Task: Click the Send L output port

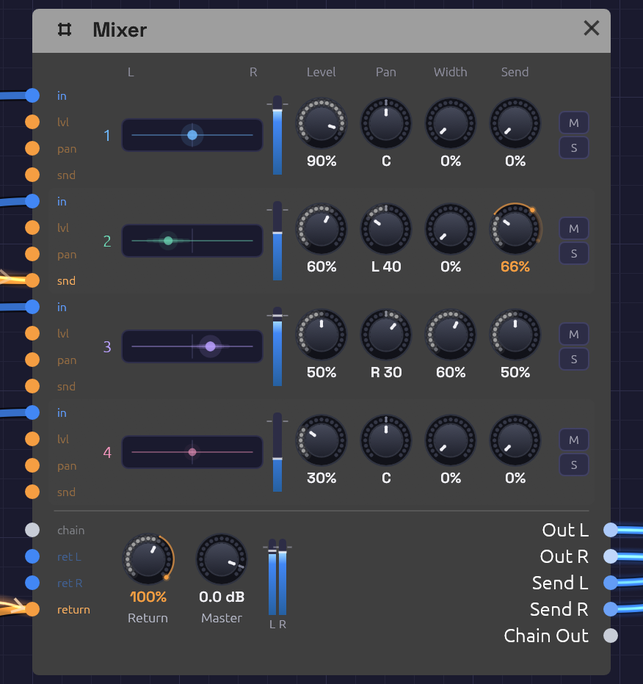Action: coord(611,583)
